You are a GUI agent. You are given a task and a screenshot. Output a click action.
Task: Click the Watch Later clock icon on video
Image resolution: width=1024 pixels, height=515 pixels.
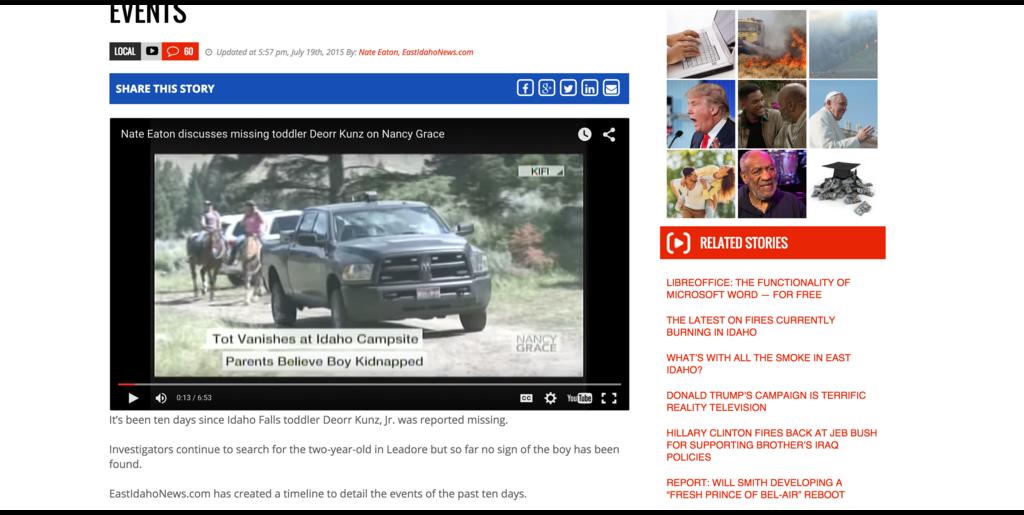[584, 134]
